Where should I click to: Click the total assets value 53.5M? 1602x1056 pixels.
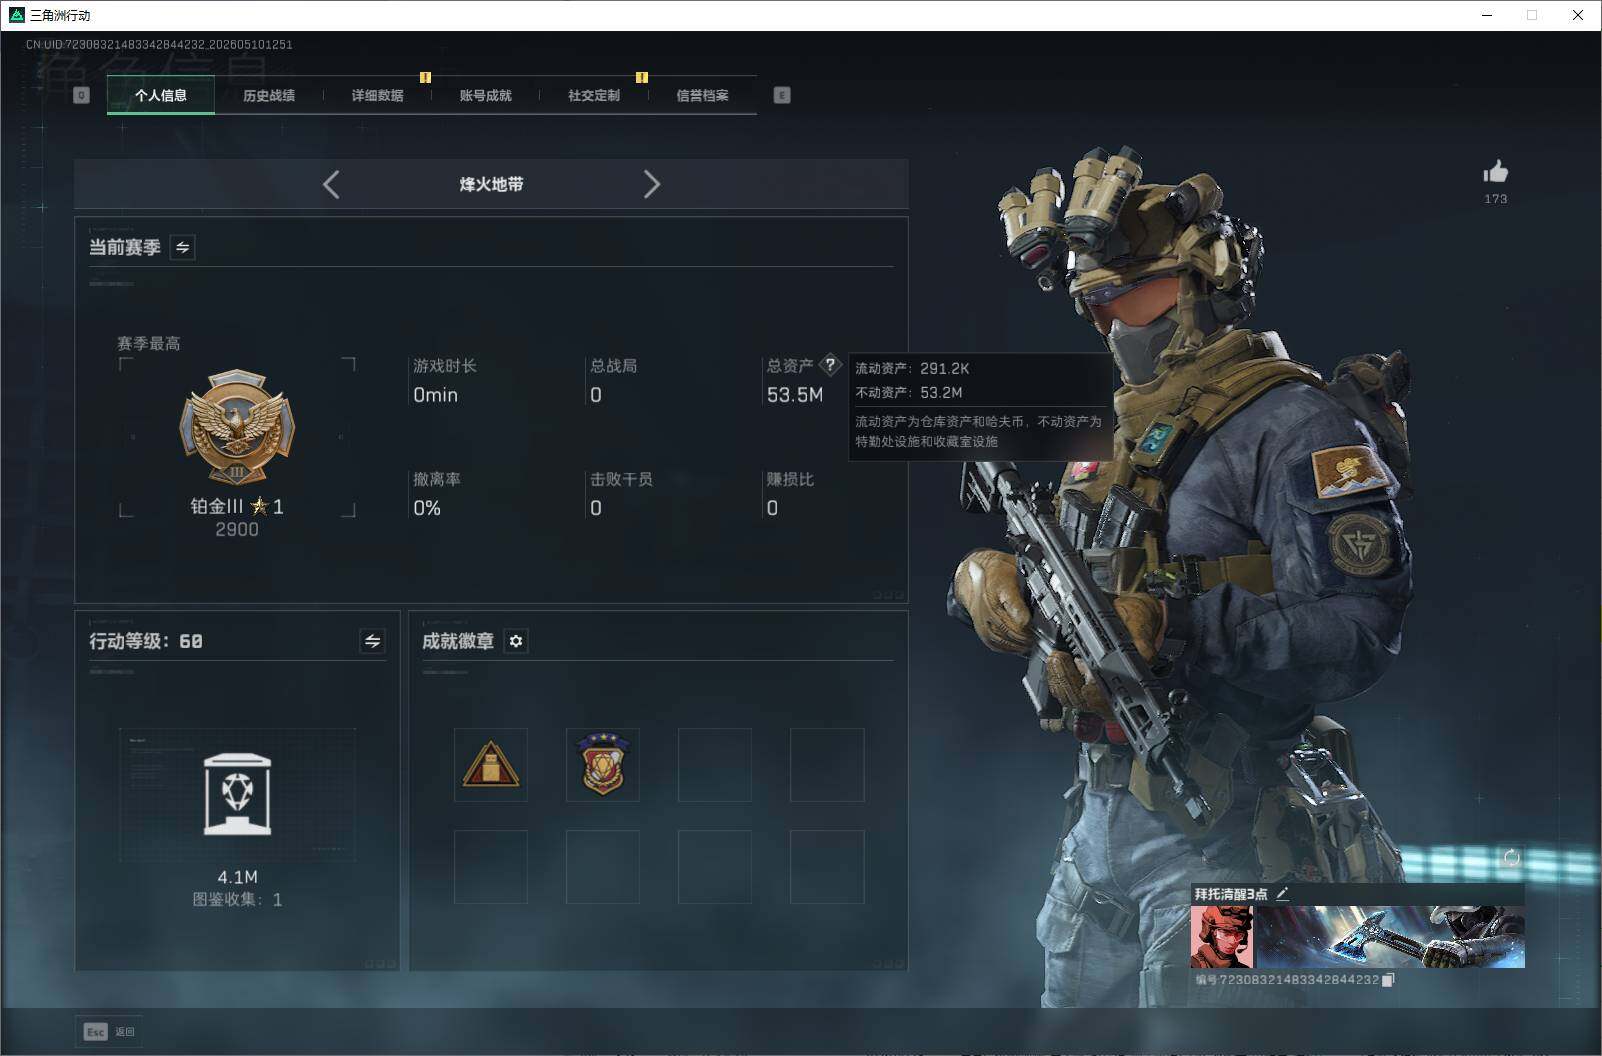coord(795,395)
